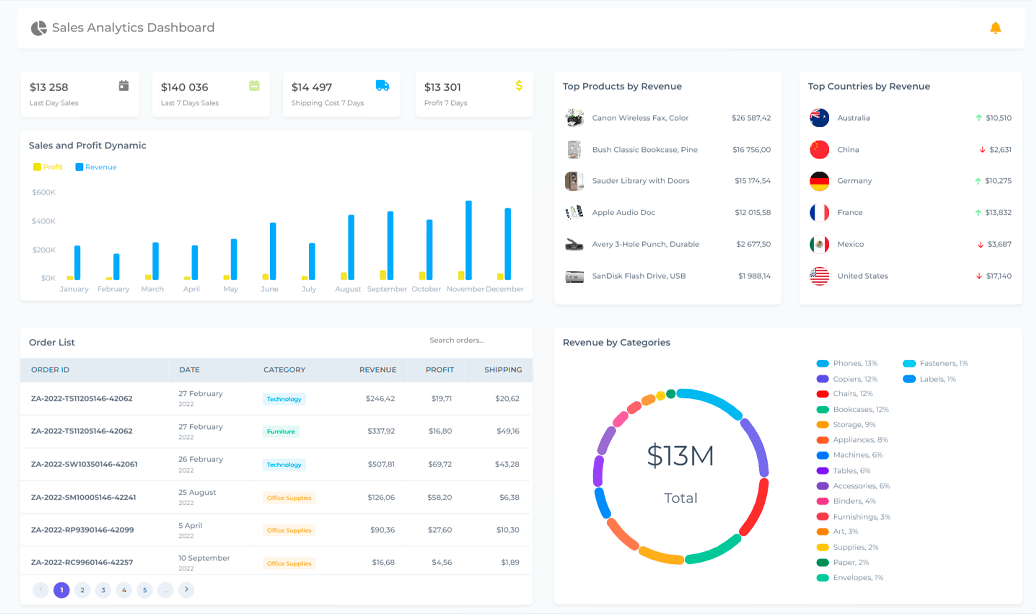The image size is (1036, 614).
Task: Toggle the Fasteners, 1% legend entry
Action: click(936, 364)
